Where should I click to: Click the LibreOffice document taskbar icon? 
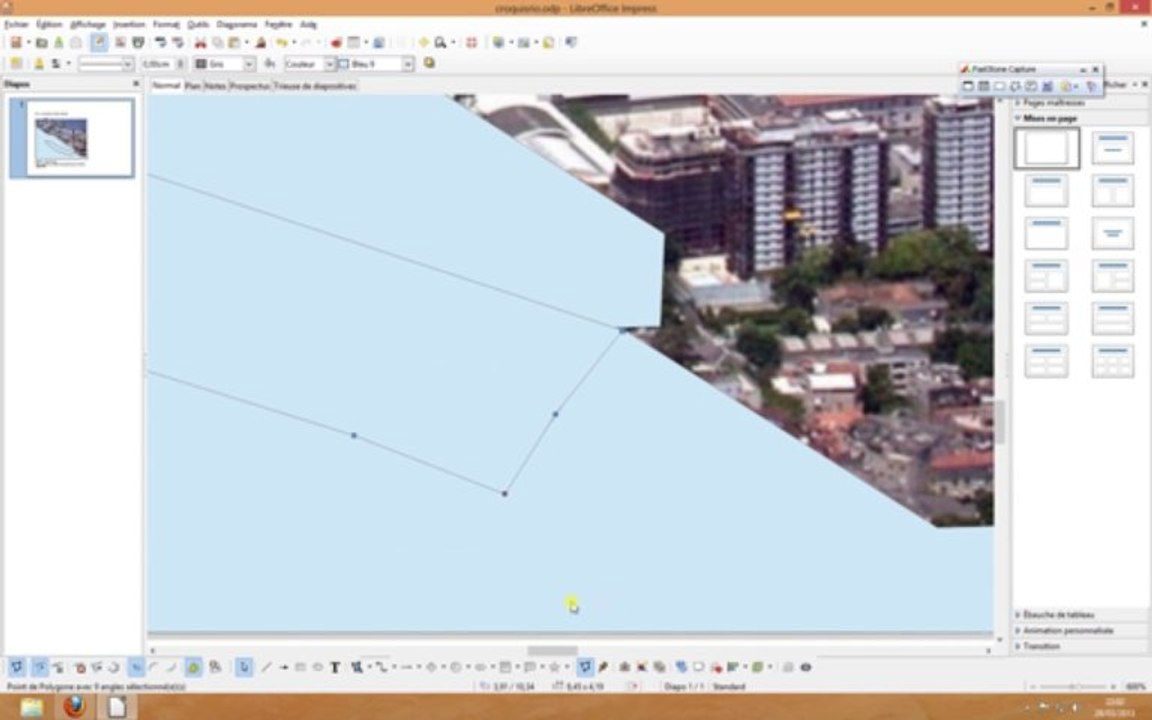click(x=117, y=708)
